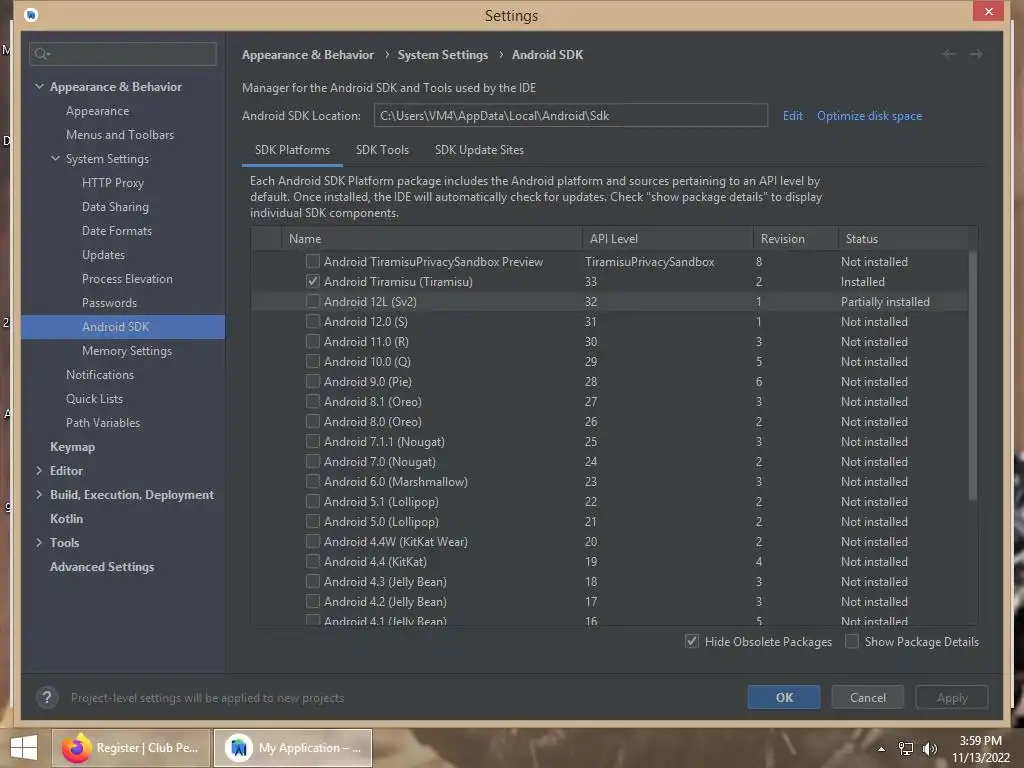The width and height of the screenshot is (1024, 768).
Task: Open Windows Start menu
Action: pyautogui.click(x=24, y=748)
